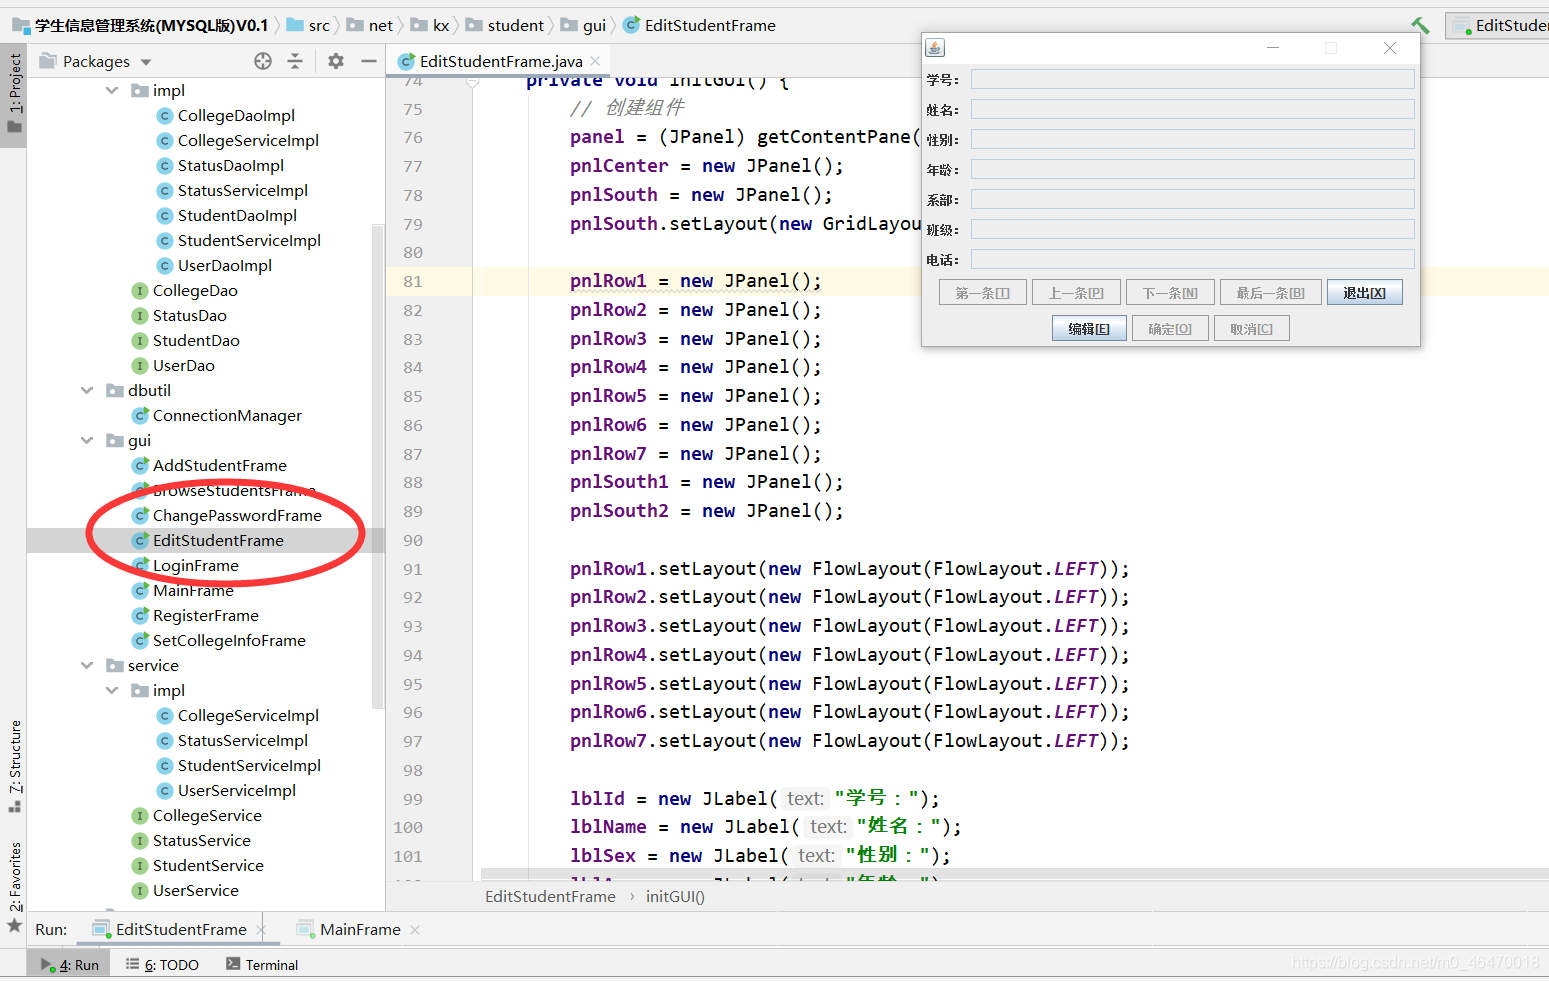This screenshot has width=1549, height=981.
Task: Click the collapse all icon in Packages panel
Action: point(295,61)
